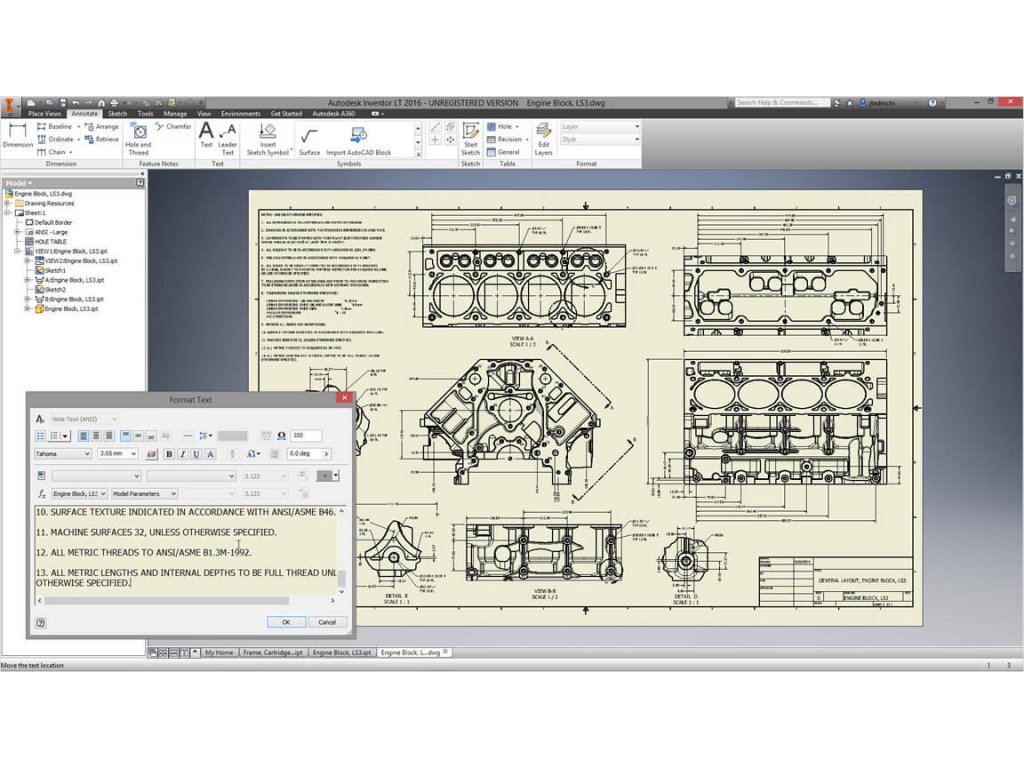Toggle Underline text formatting
Viewport: 1024px width, 768px height.
click(196, 454)
